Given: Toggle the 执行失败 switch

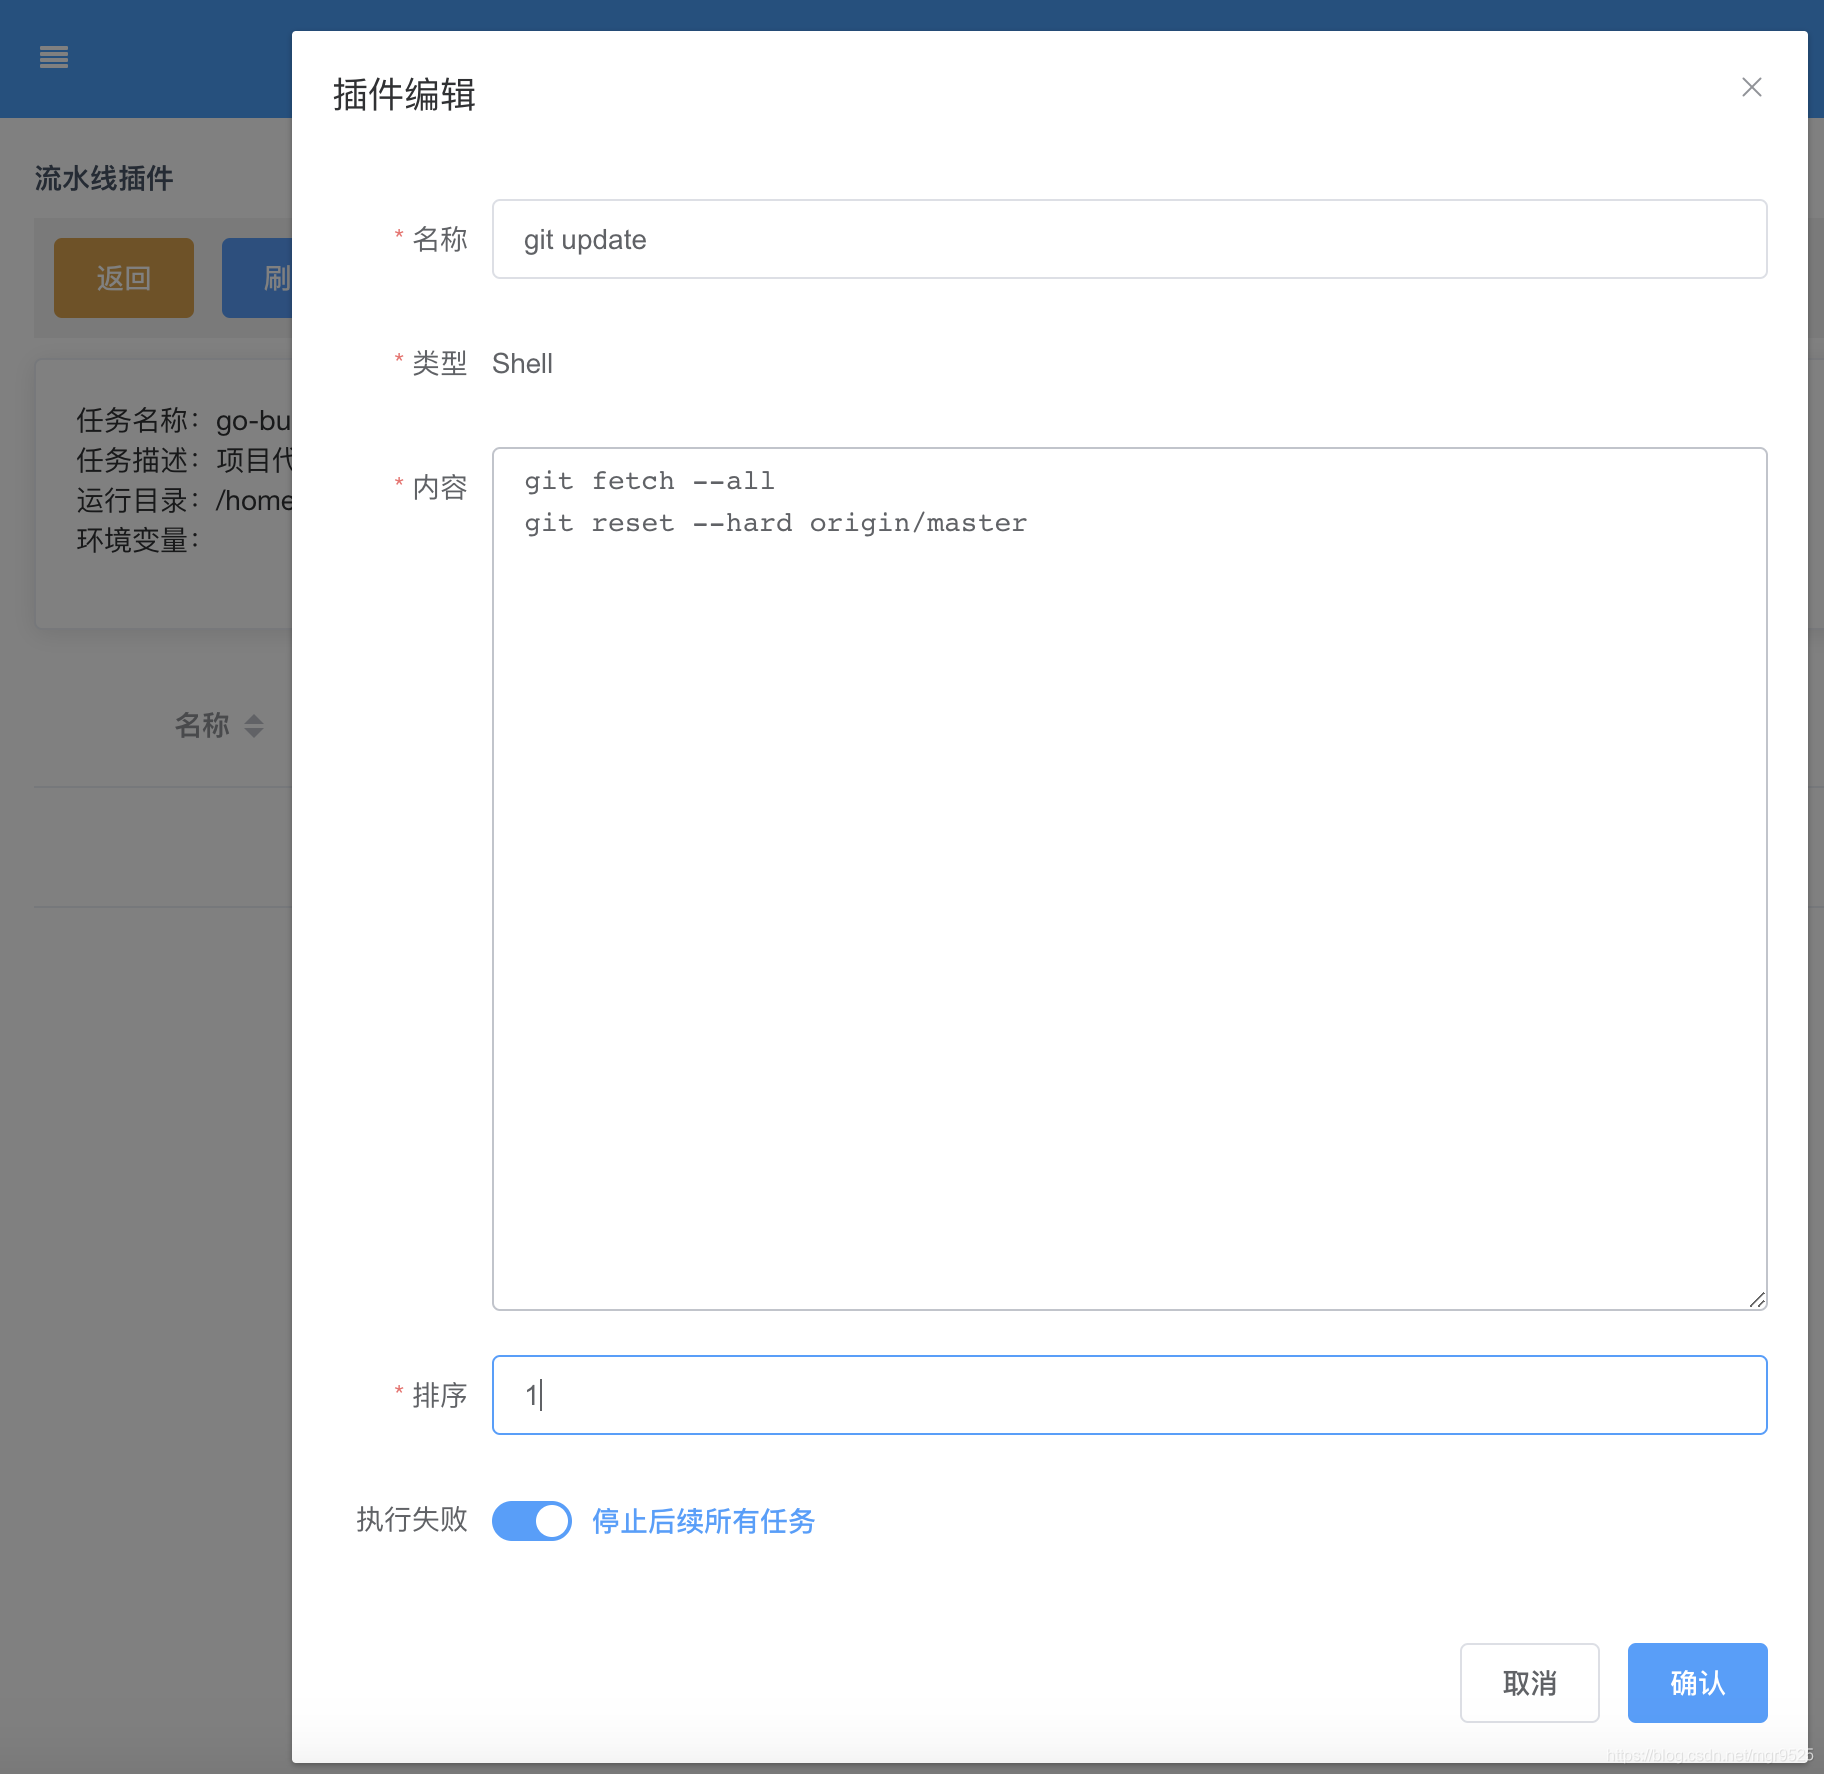Looking at the screenshot, I should pyautogui.click(x=531, y=1520).
